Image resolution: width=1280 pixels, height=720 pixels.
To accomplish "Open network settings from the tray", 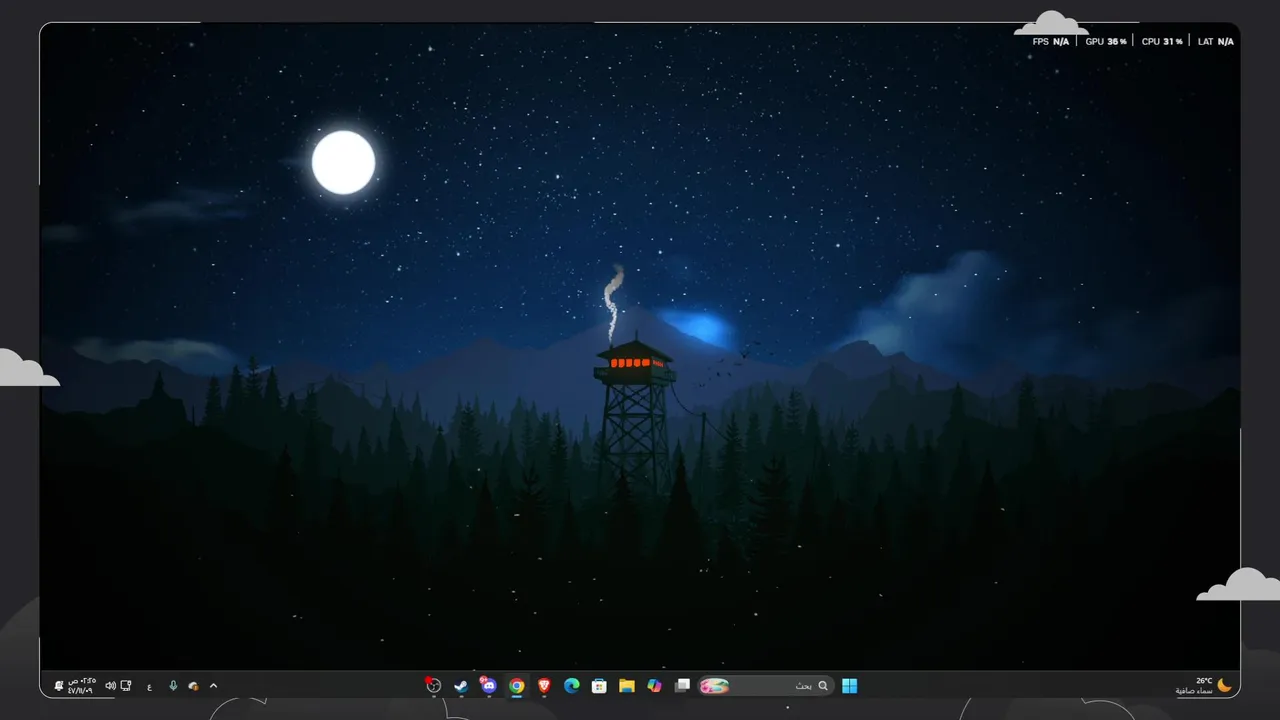I will pos(126,686).
